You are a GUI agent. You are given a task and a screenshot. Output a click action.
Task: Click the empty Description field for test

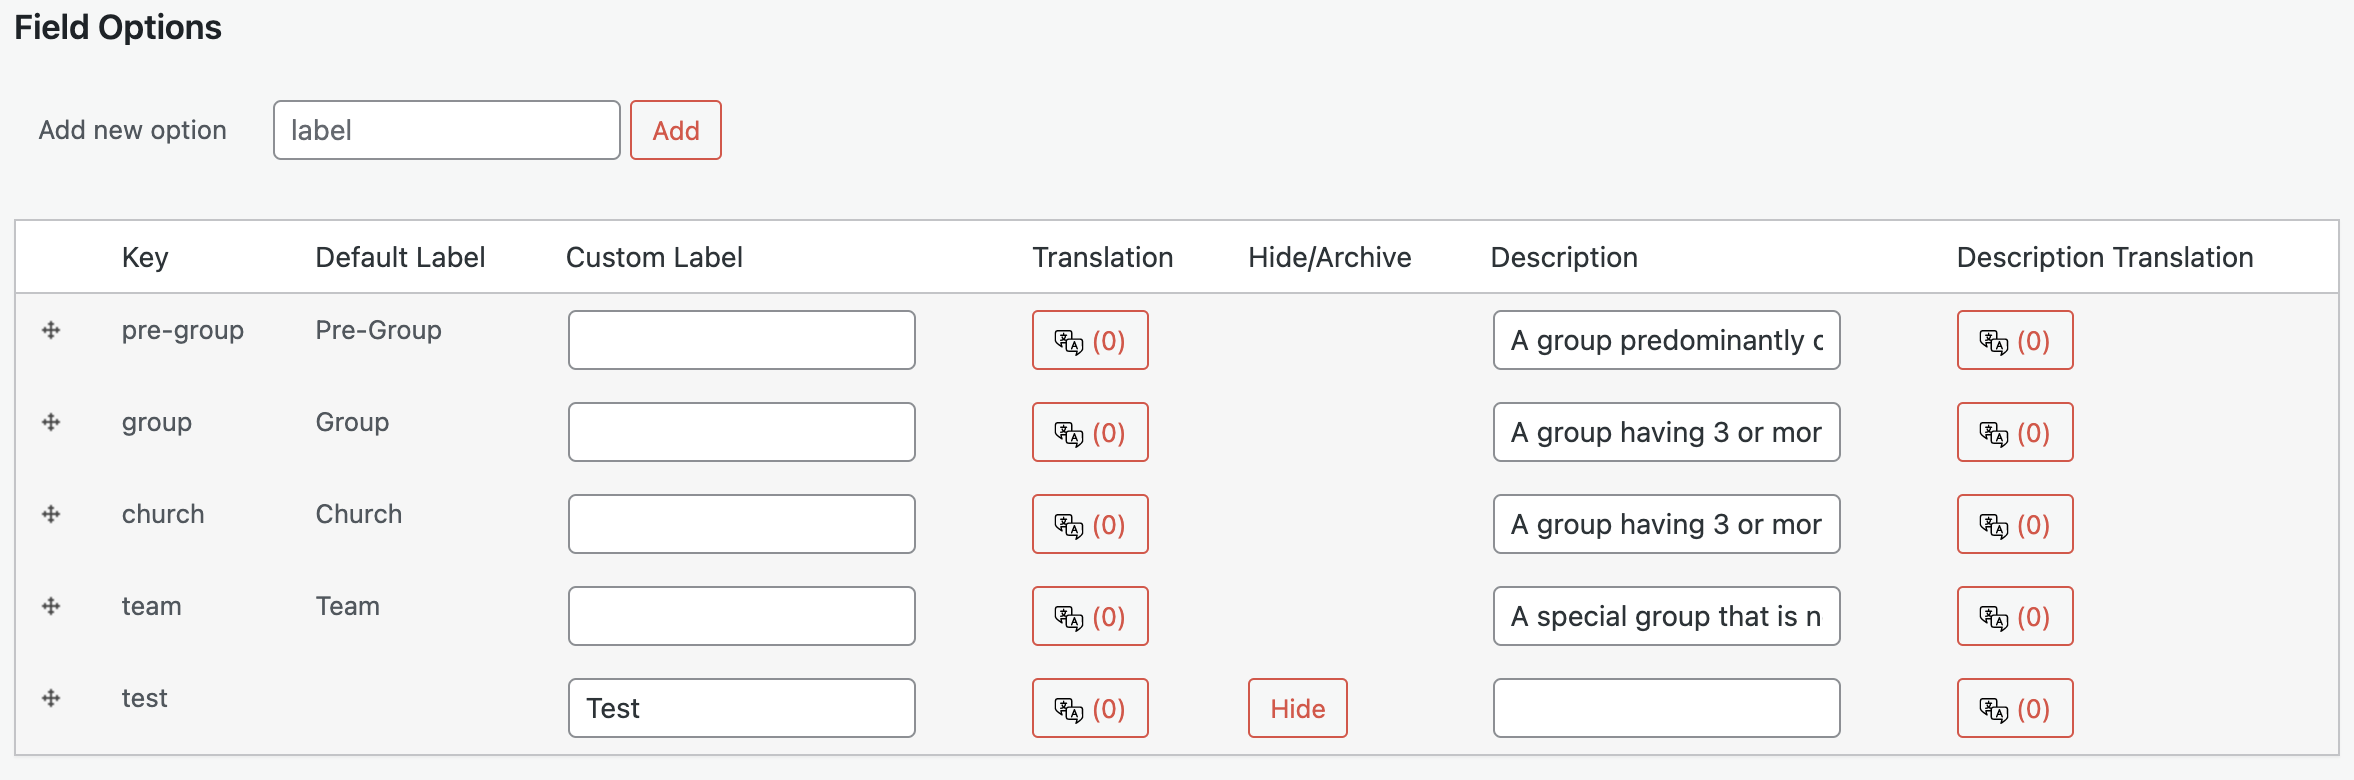tap(1666, 708)
